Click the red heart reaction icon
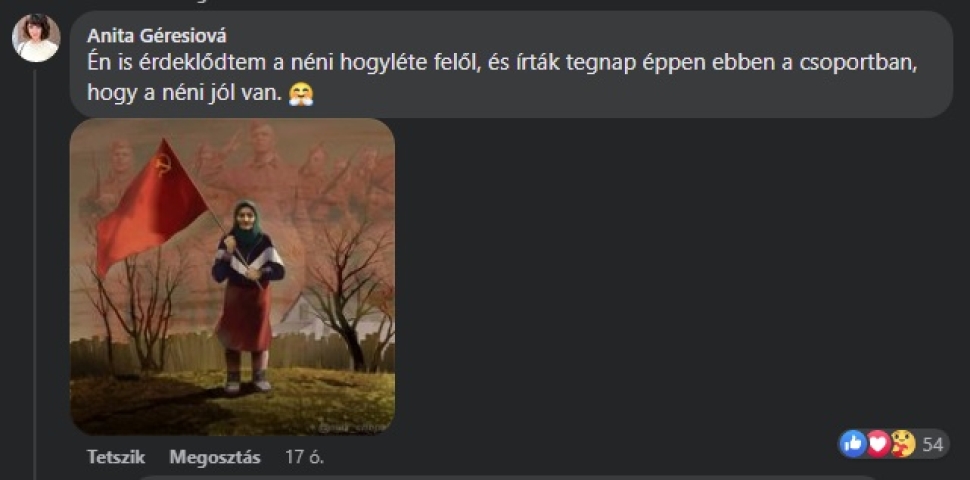Screen dimensions: 970x480 [878, 444]
